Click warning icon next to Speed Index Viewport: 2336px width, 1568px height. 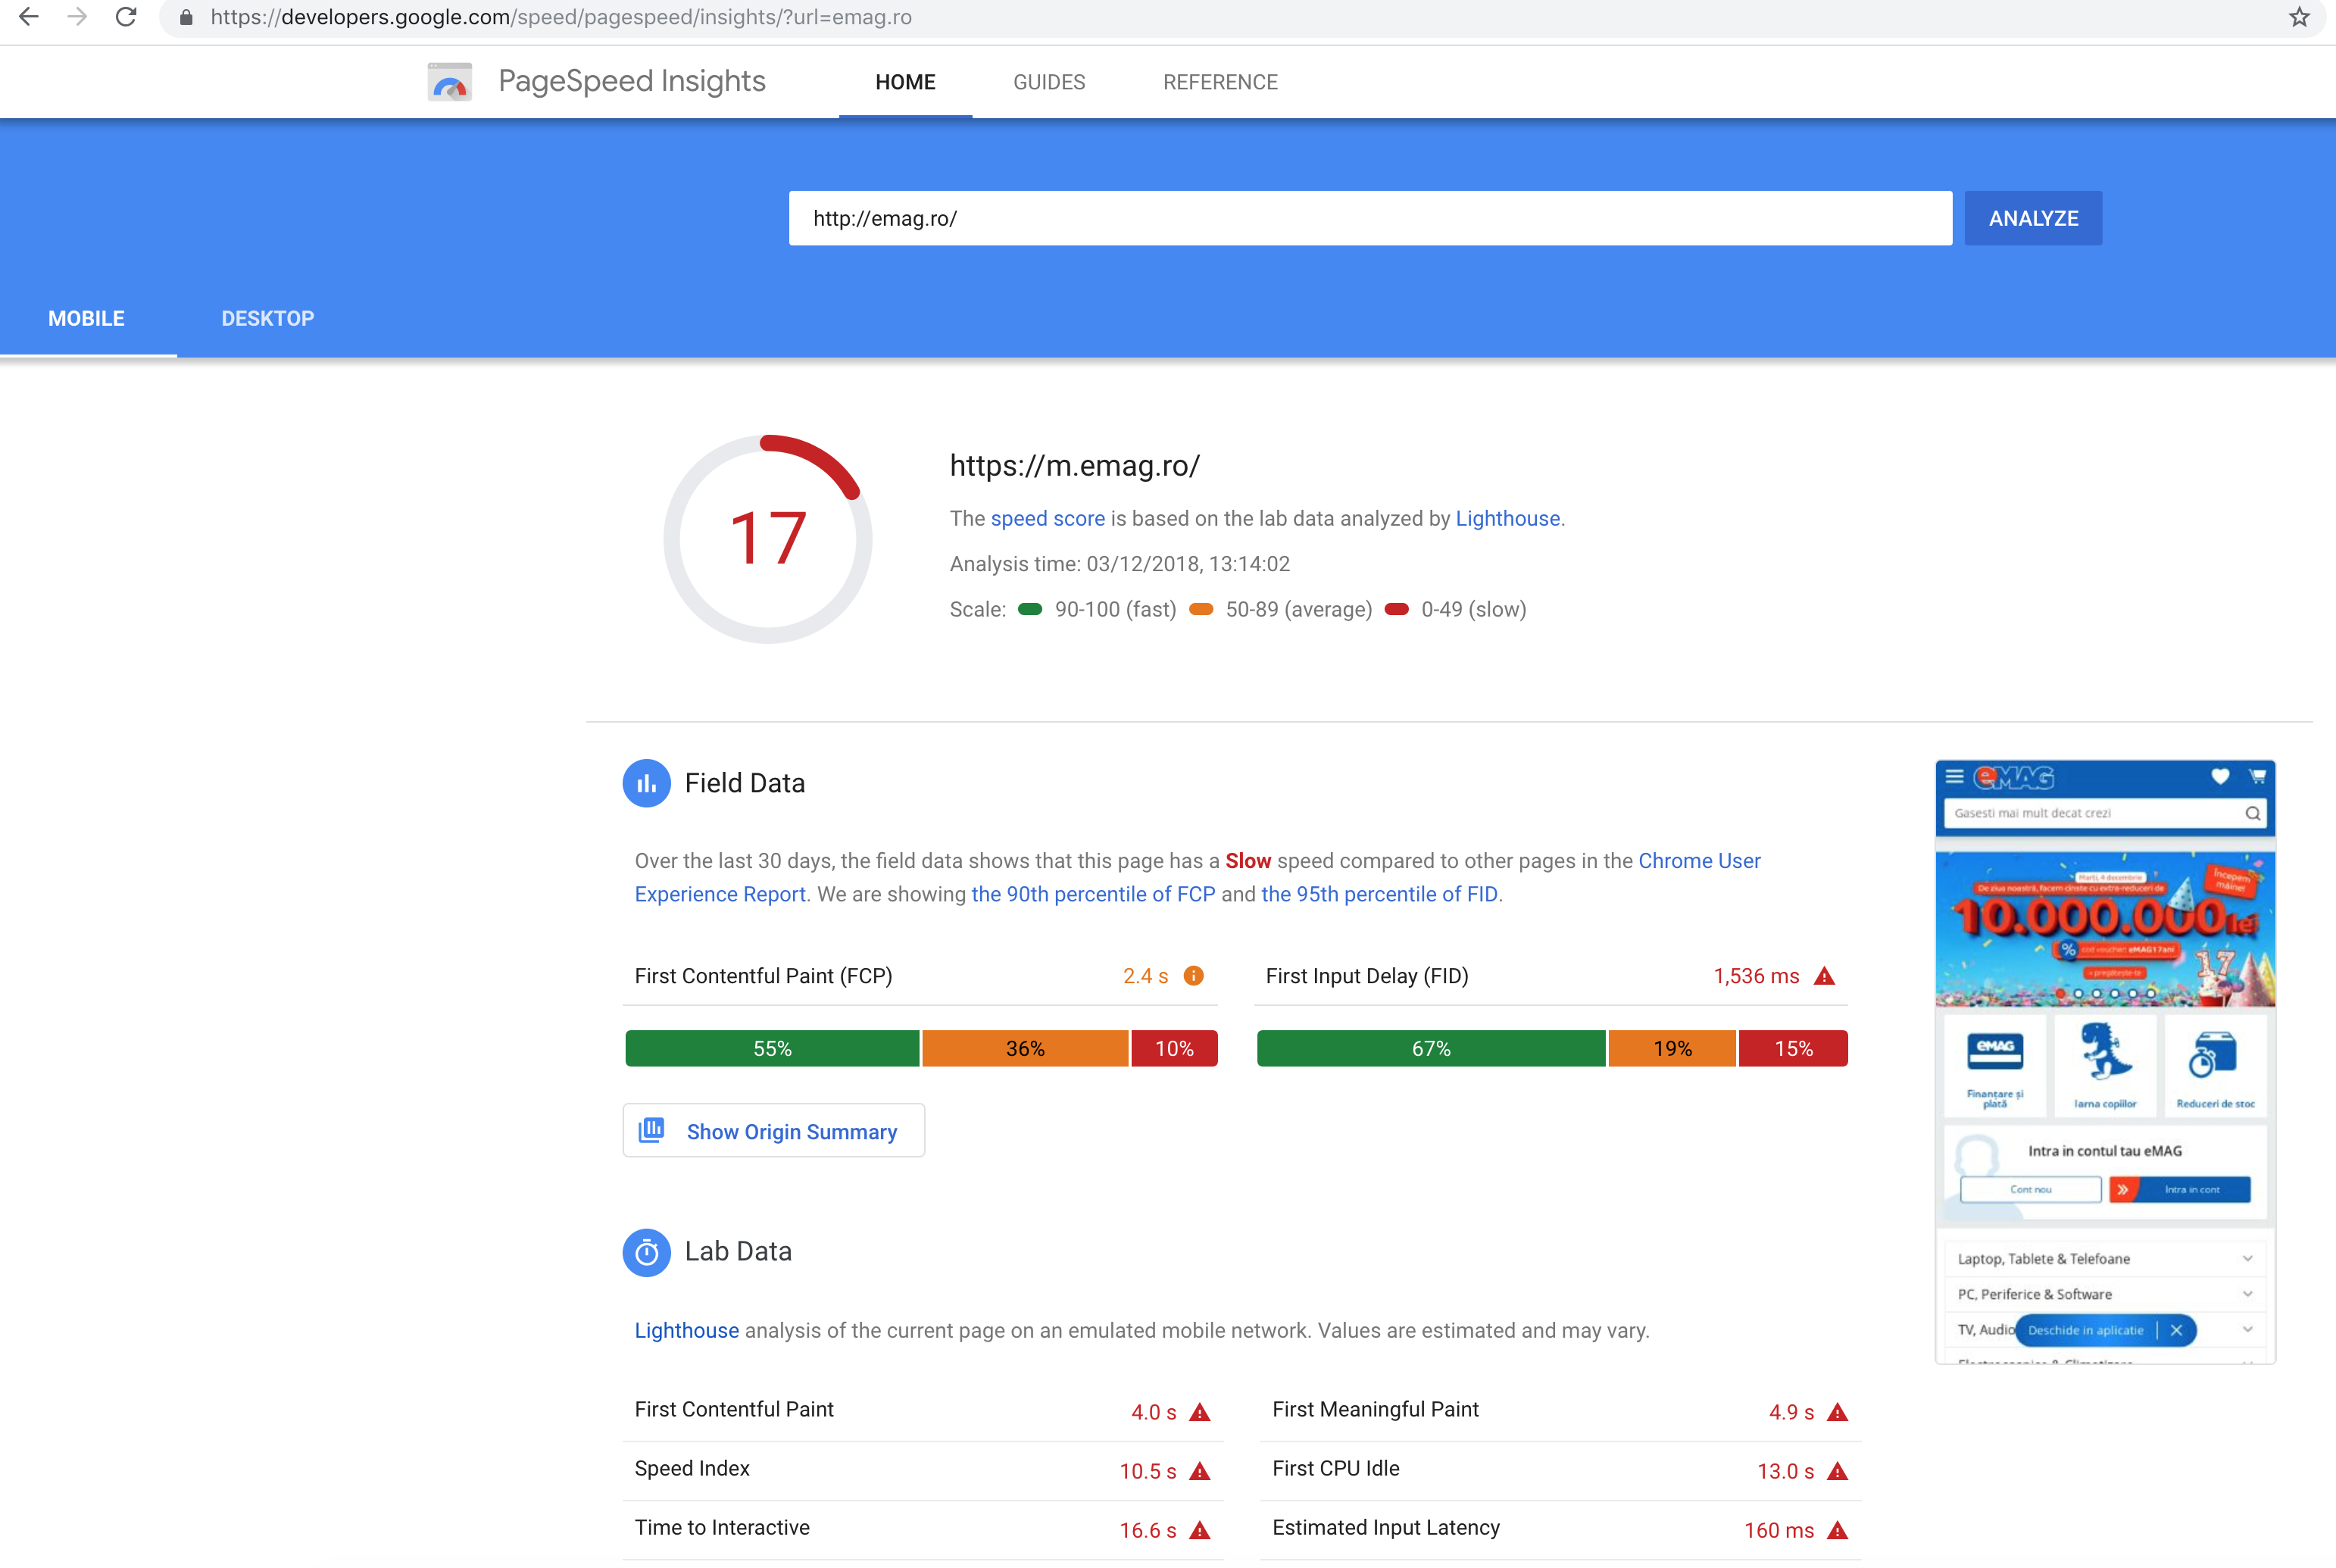coord(1200,1471)
